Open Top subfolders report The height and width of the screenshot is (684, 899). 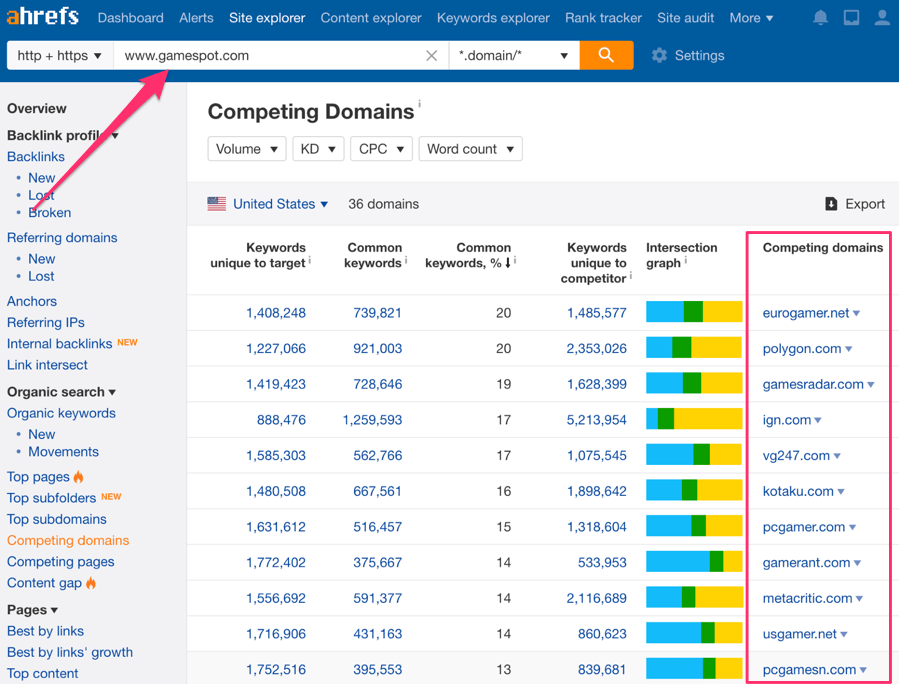click(x=51, y=498)
